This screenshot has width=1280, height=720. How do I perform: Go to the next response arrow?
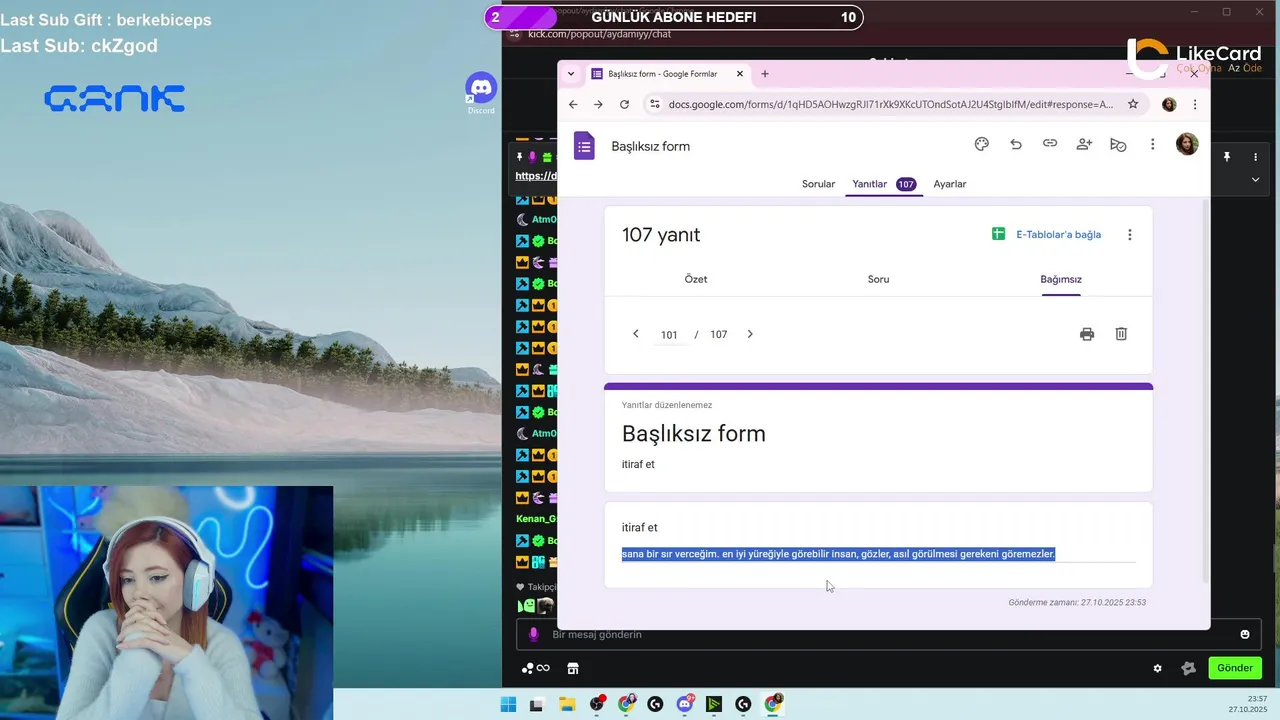pyautogui.click(x=750, y=334)
